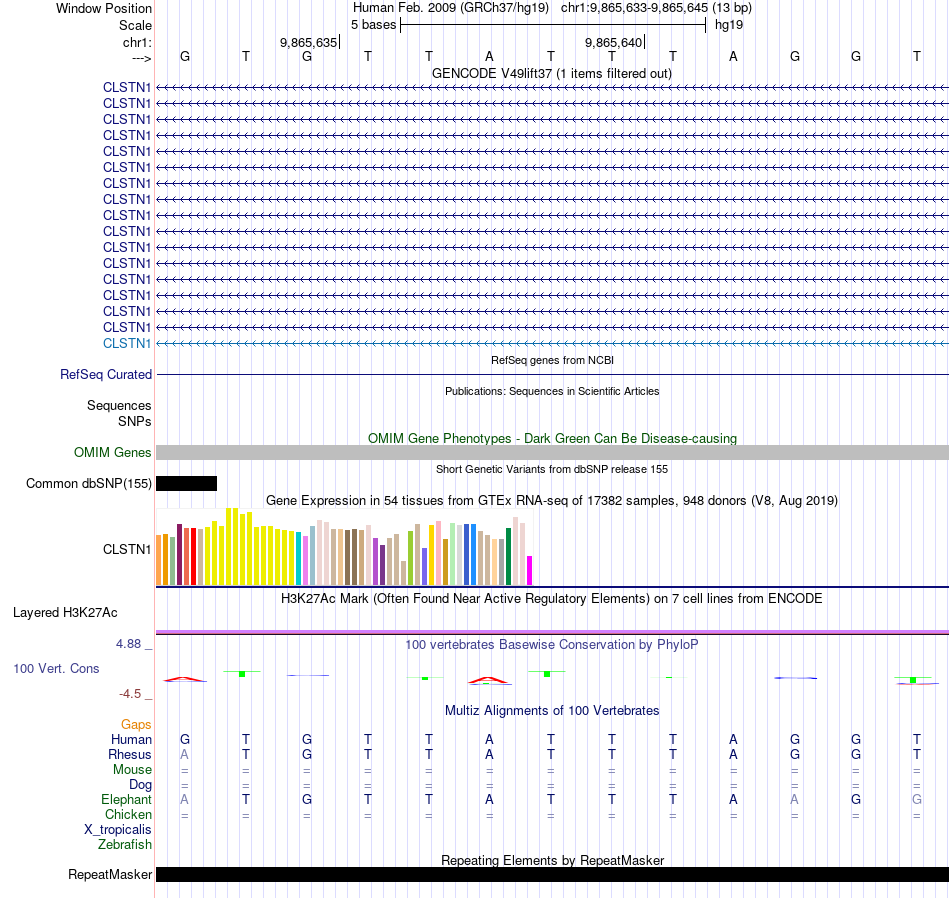This screenshot has width=950, height=898.
Task: Click the '9,865,635' coordinate marker
Action: pyautogui.click(x=308, y=42)
